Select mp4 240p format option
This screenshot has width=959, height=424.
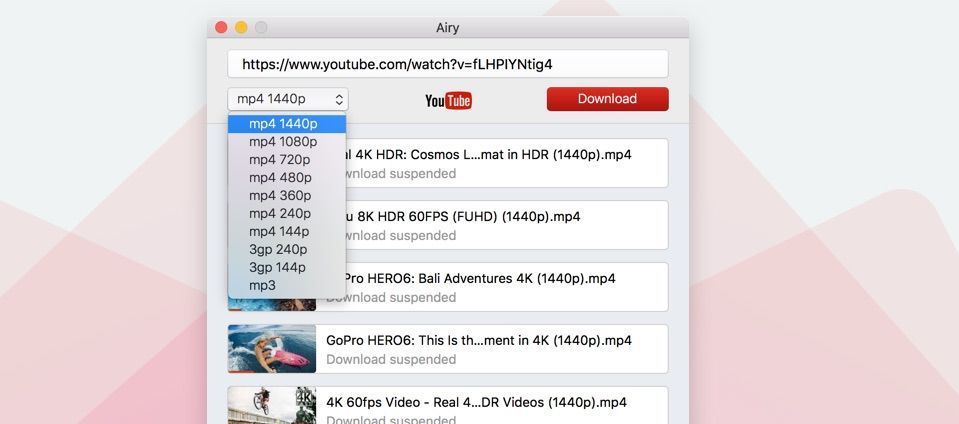(x=287, y=214)
